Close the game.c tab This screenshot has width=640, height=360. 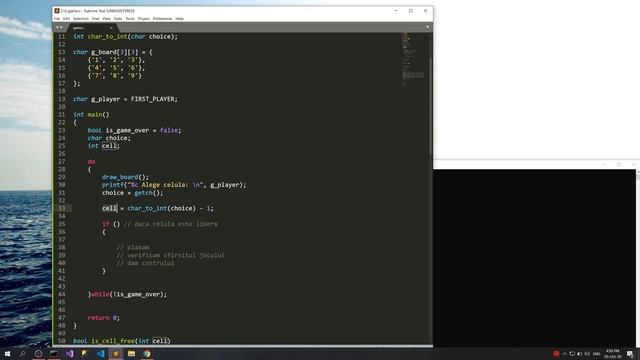tap(111, 28)
